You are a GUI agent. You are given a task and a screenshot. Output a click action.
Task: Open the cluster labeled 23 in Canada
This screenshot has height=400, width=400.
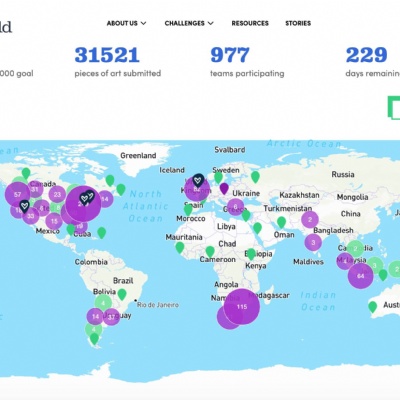point(57,195)
